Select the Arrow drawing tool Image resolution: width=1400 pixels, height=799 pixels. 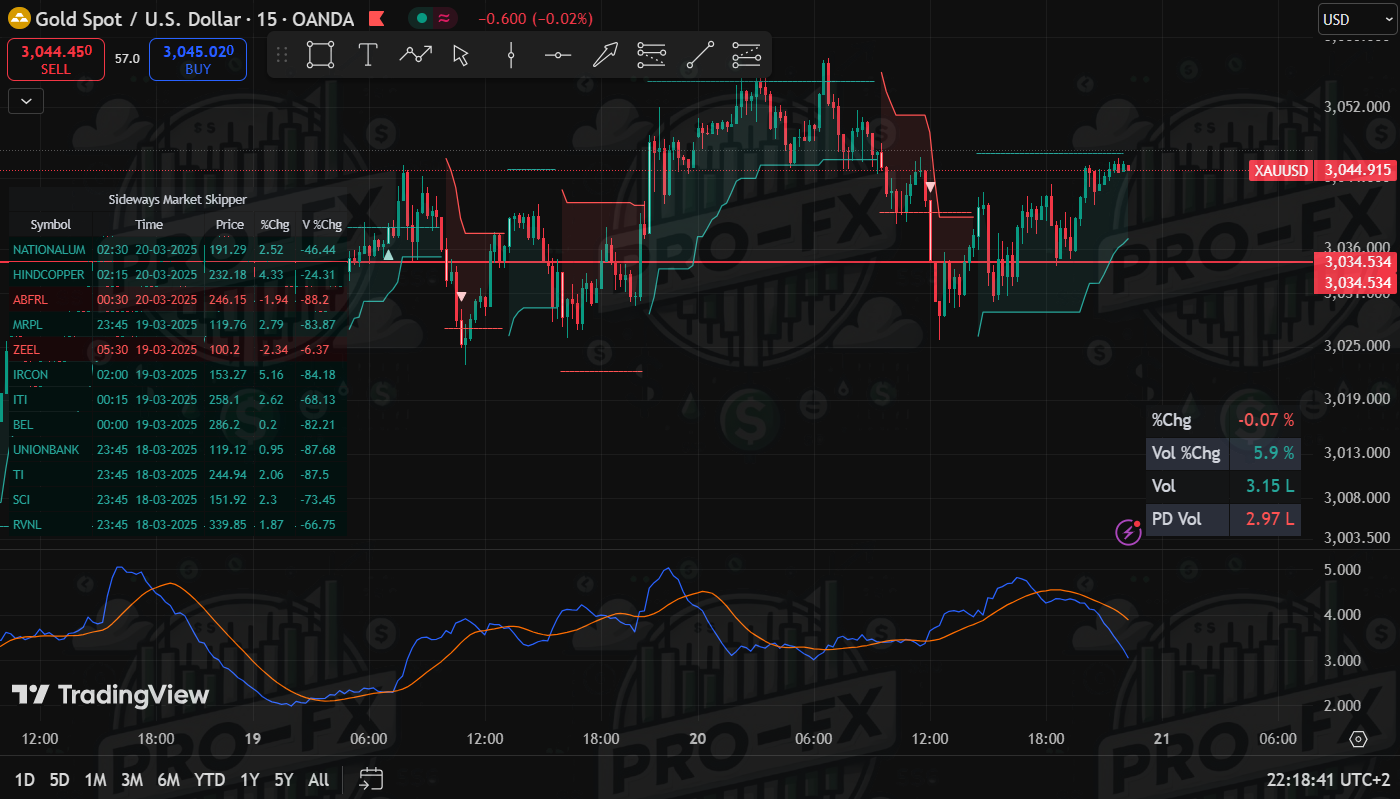605,55
